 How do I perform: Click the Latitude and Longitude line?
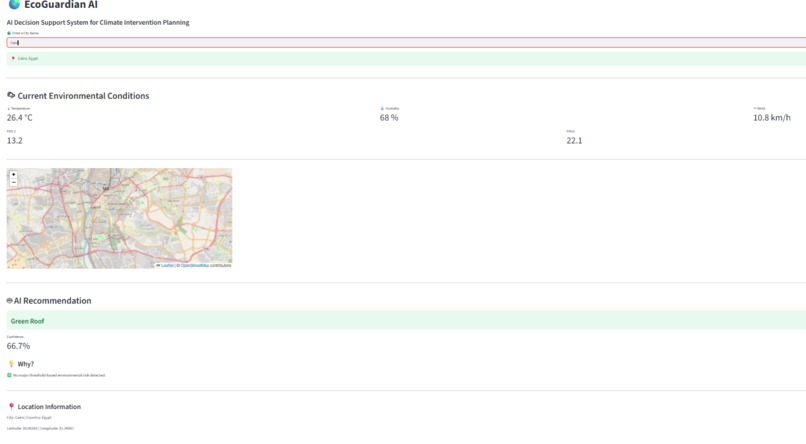40,428
